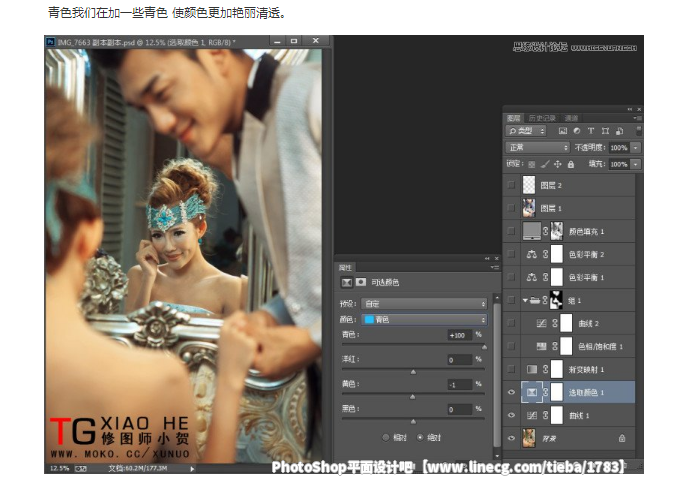Click the selective color icon in properties panel
The height and width of the screenshot is (486, 680).
coord(347,282)
